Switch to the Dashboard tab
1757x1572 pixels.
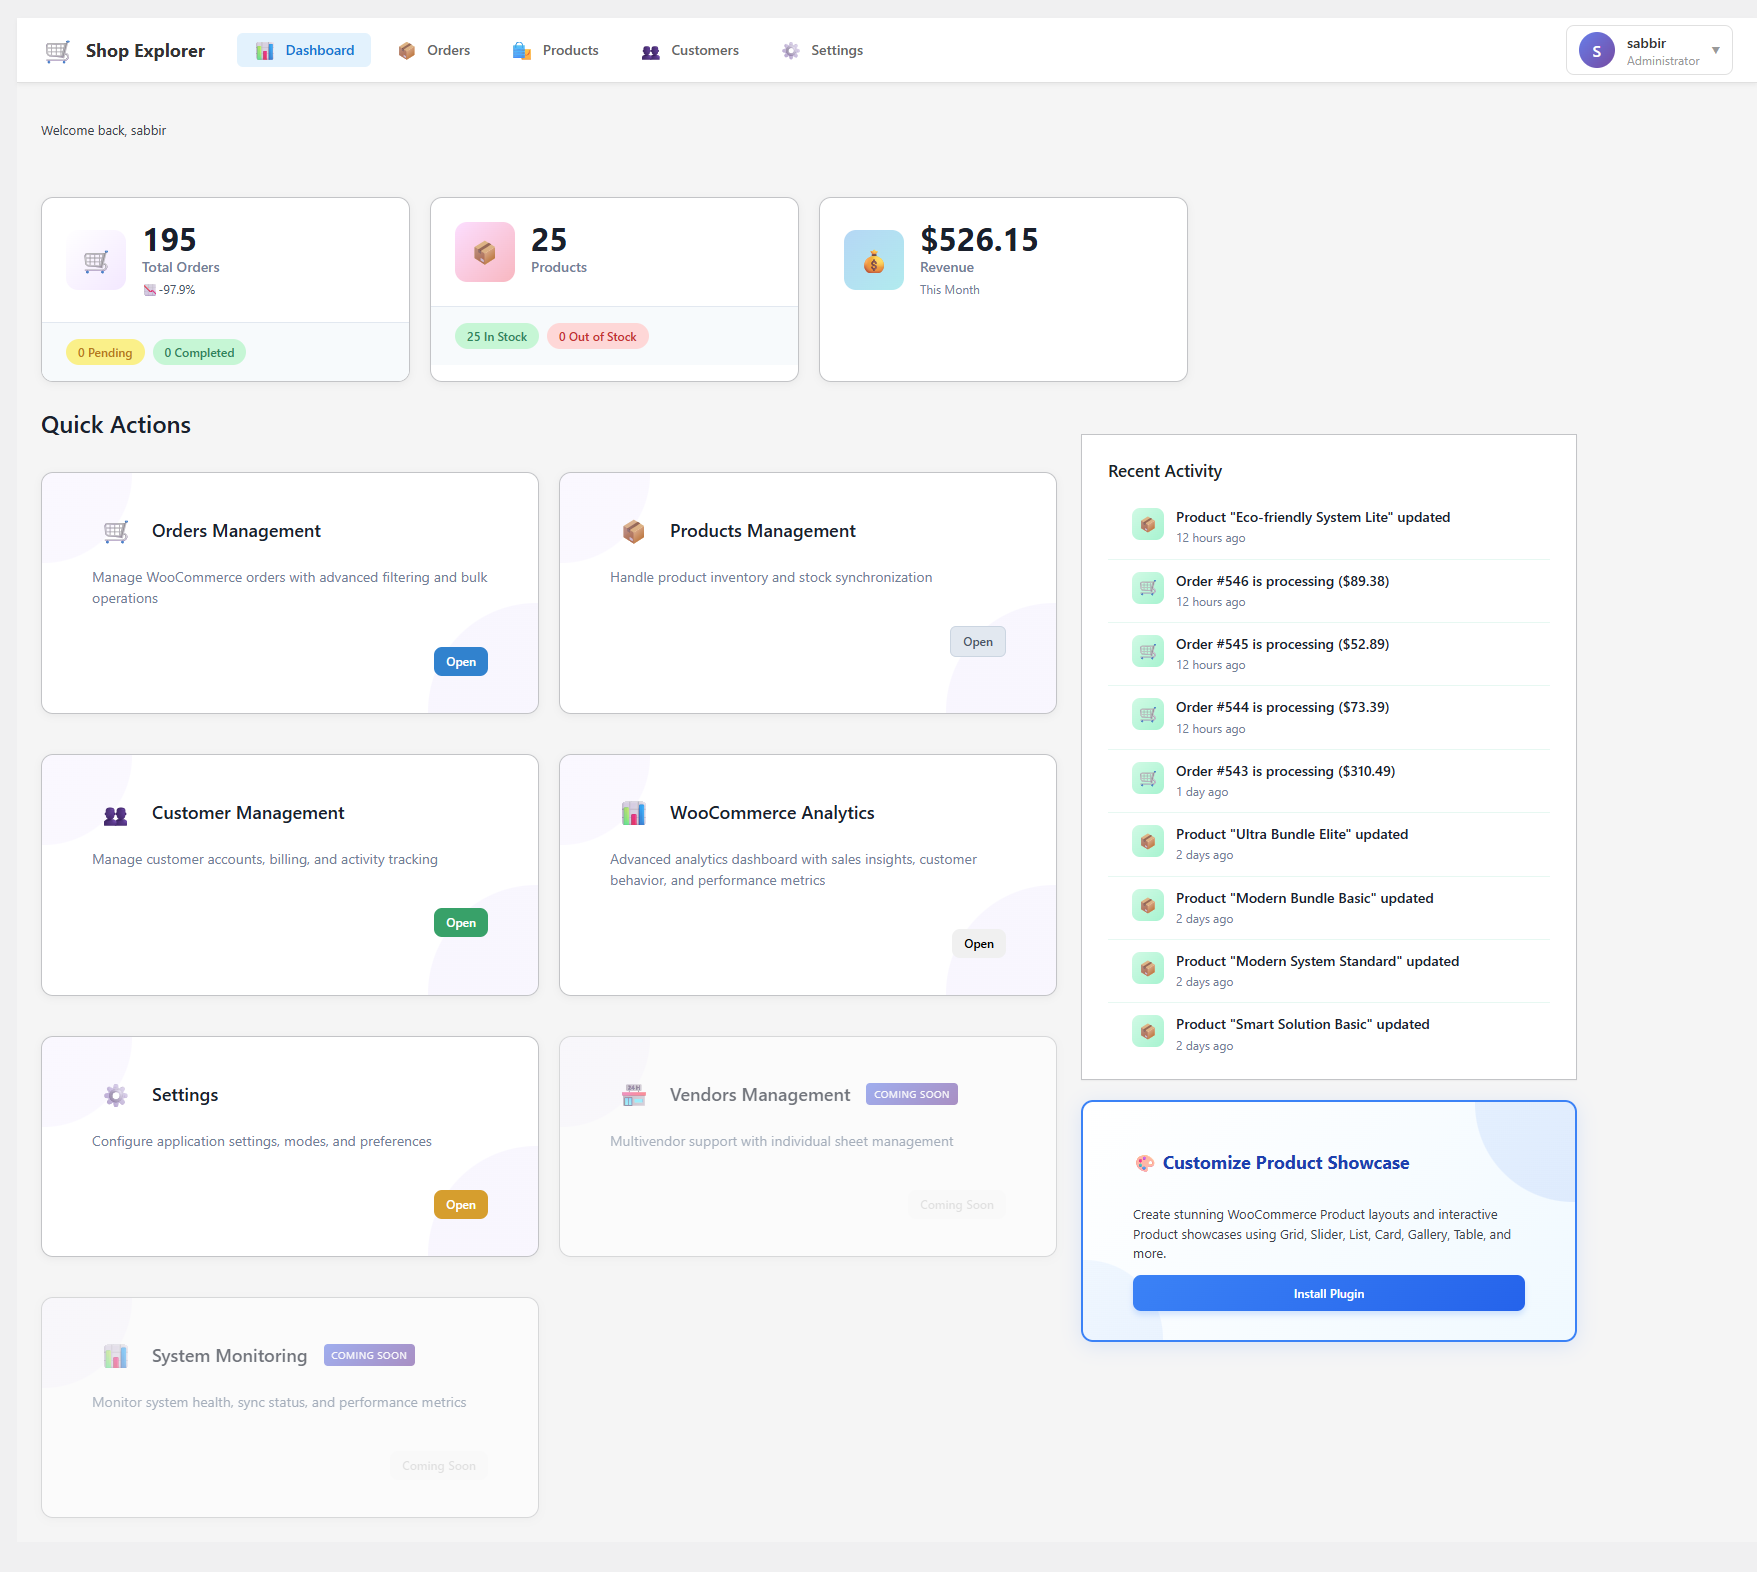[304, 51]
